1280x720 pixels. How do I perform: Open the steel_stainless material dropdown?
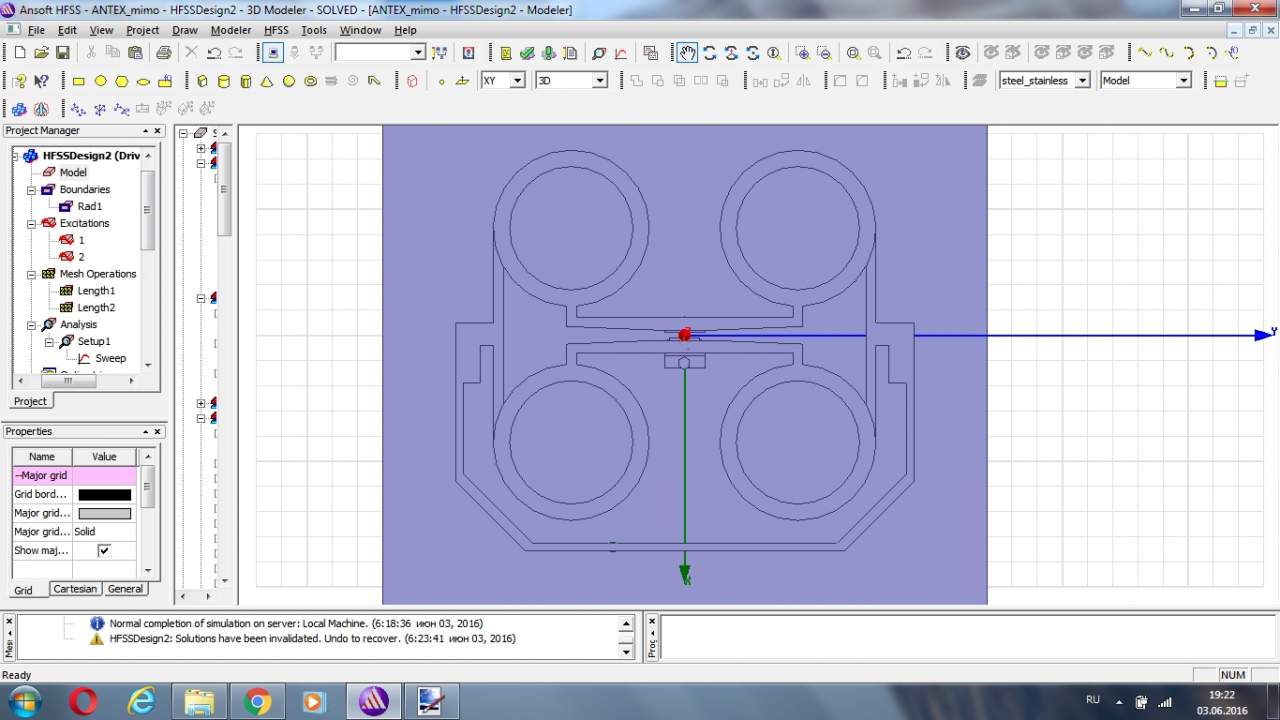1082,81
